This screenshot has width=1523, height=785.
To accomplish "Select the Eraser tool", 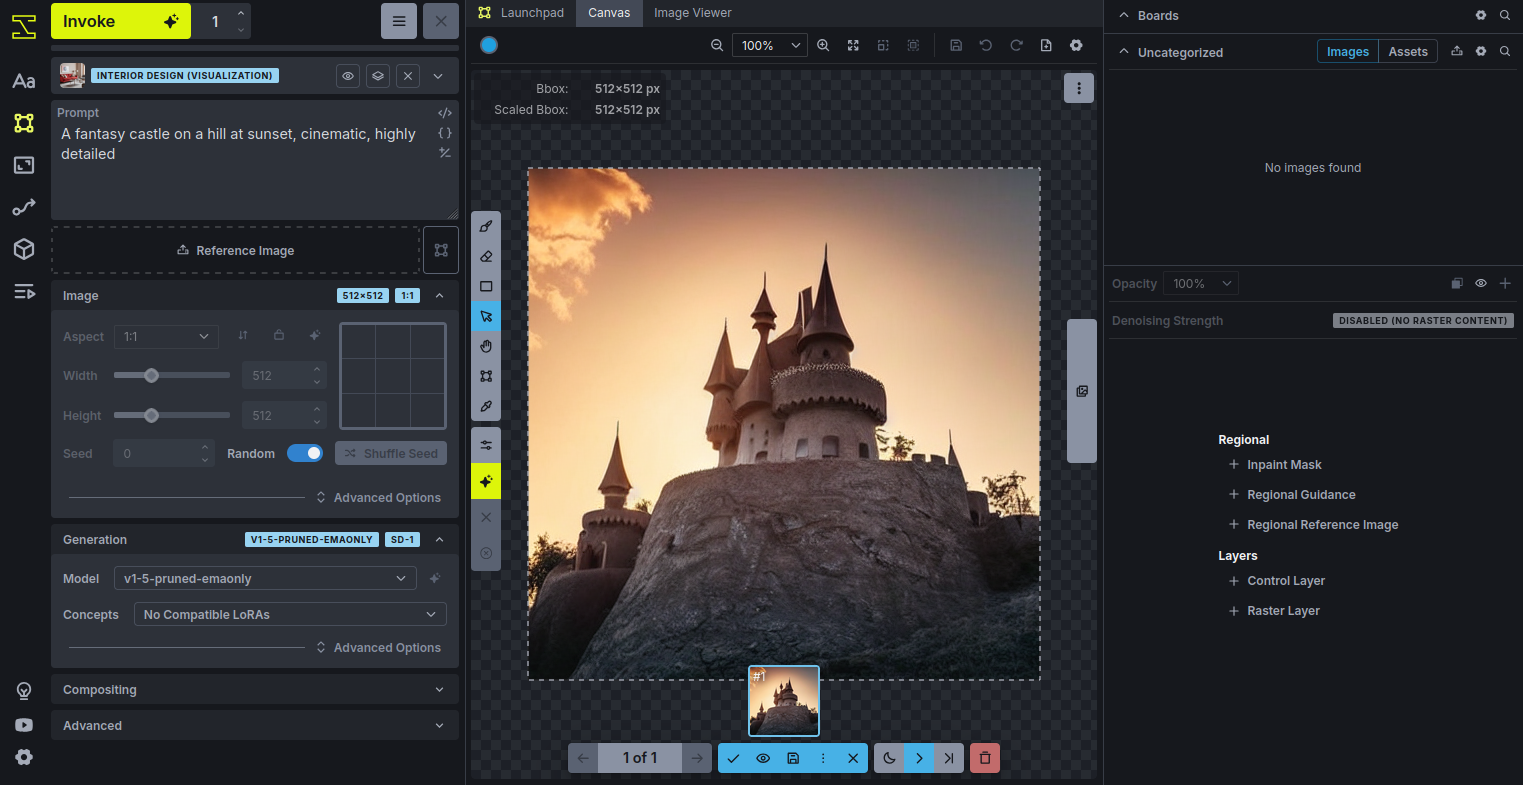I will (486, 256).
